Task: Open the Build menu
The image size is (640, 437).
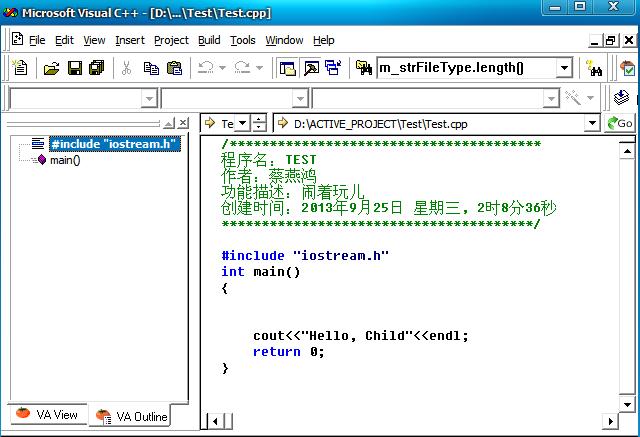Action: pyautogui.click(x=209, y=40)
